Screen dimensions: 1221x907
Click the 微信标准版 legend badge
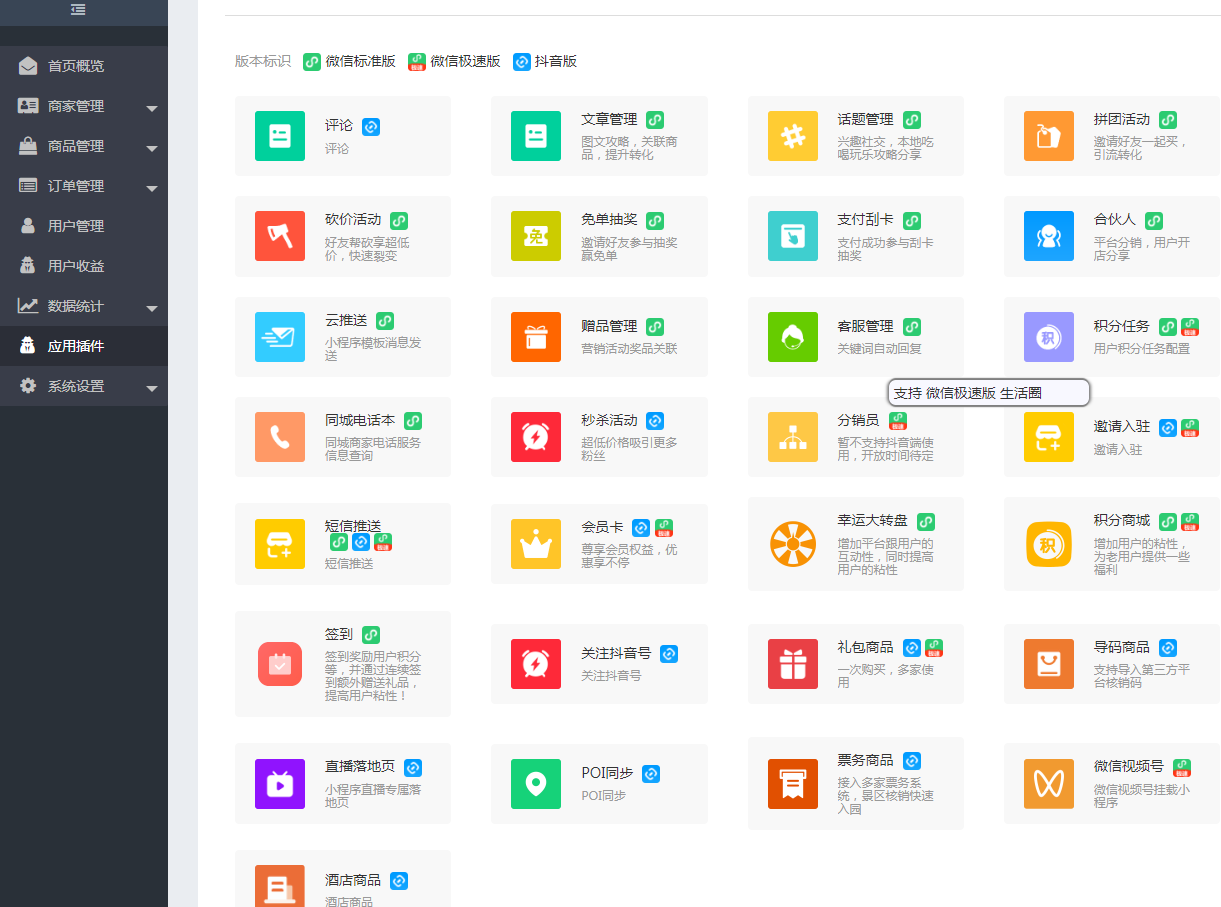tap(312, 62)
